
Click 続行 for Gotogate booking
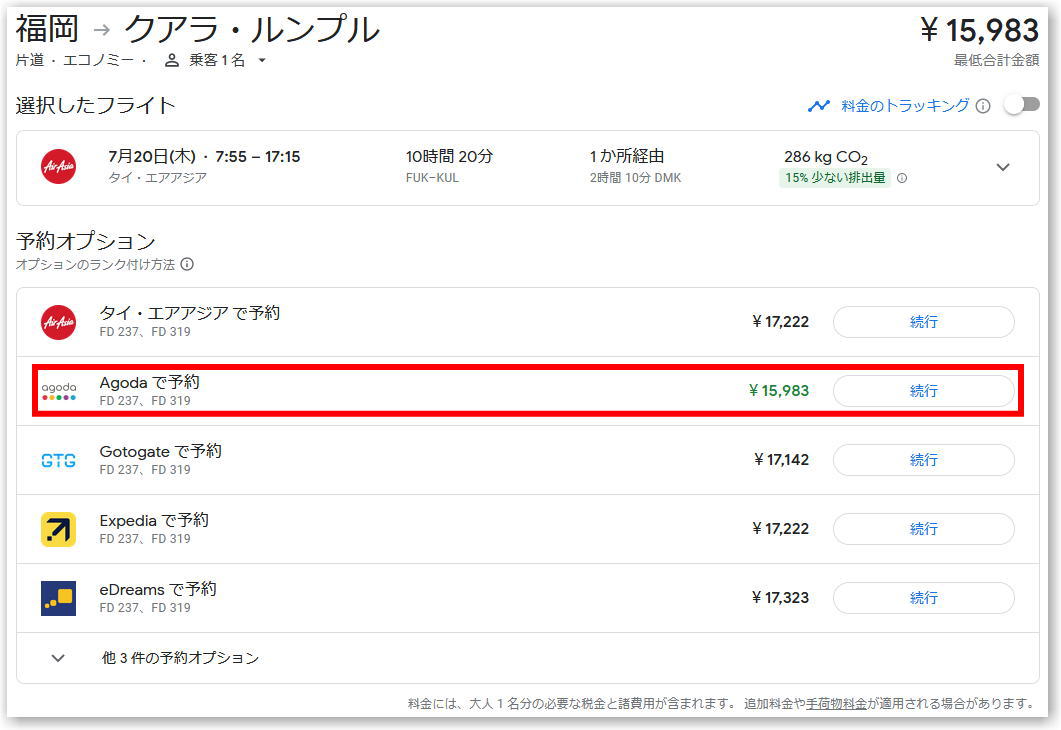pos(924,460)
